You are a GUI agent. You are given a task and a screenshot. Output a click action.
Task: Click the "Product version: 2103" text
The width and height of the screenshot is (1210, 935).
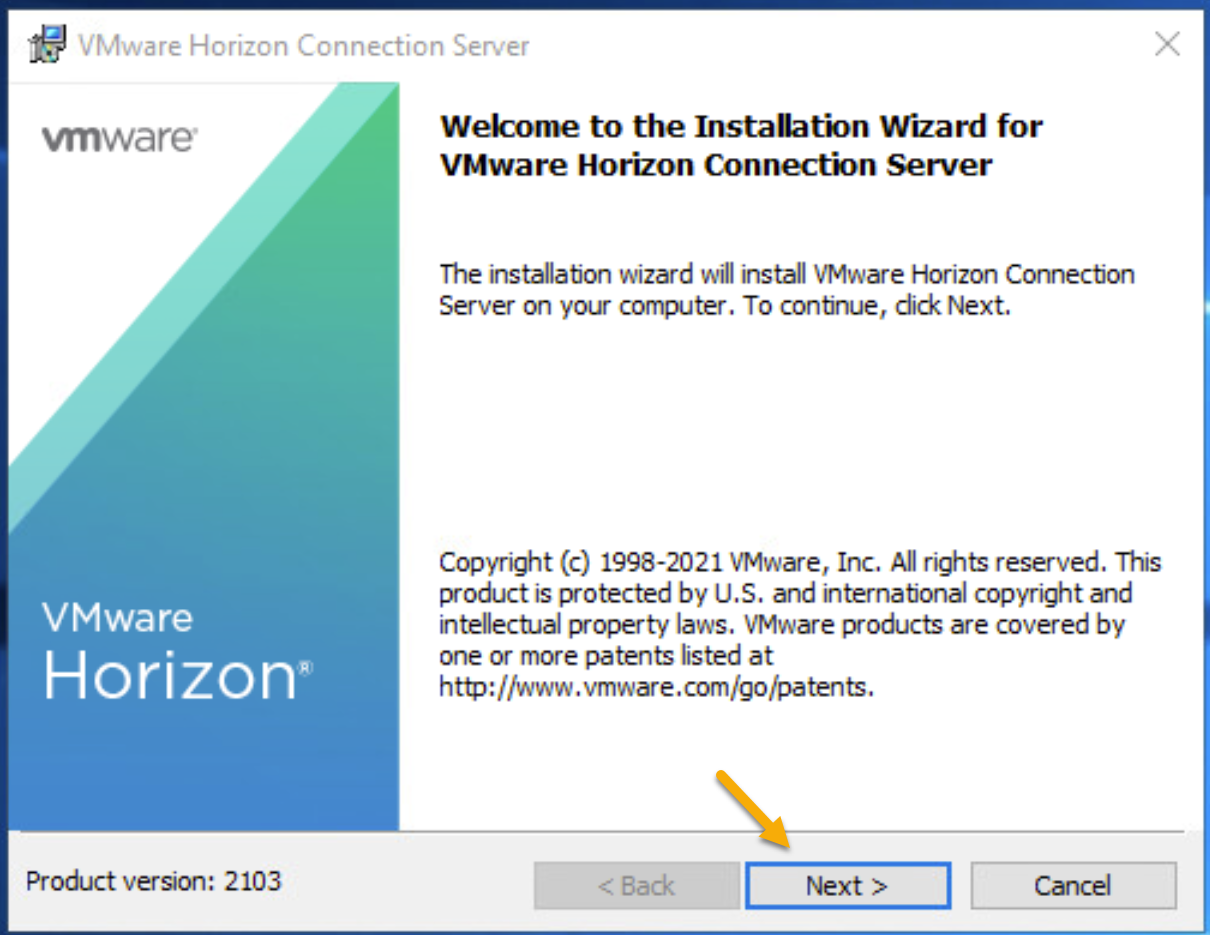point(154,881)
